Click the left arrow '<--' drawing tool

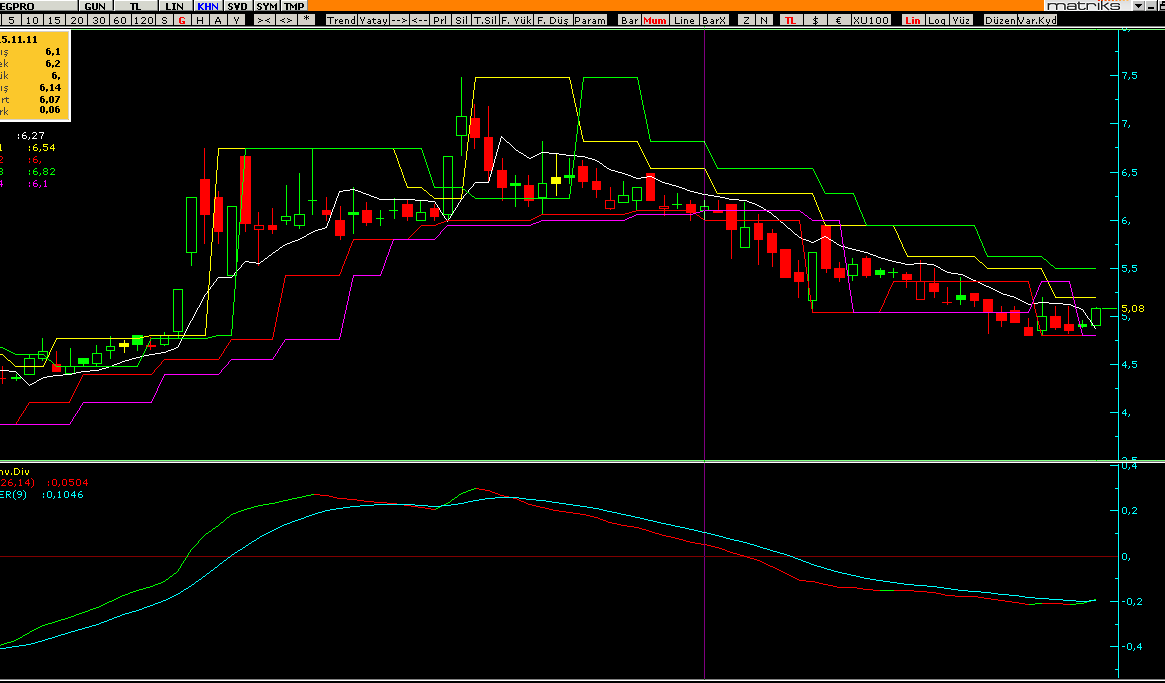[x=421, y=20]
